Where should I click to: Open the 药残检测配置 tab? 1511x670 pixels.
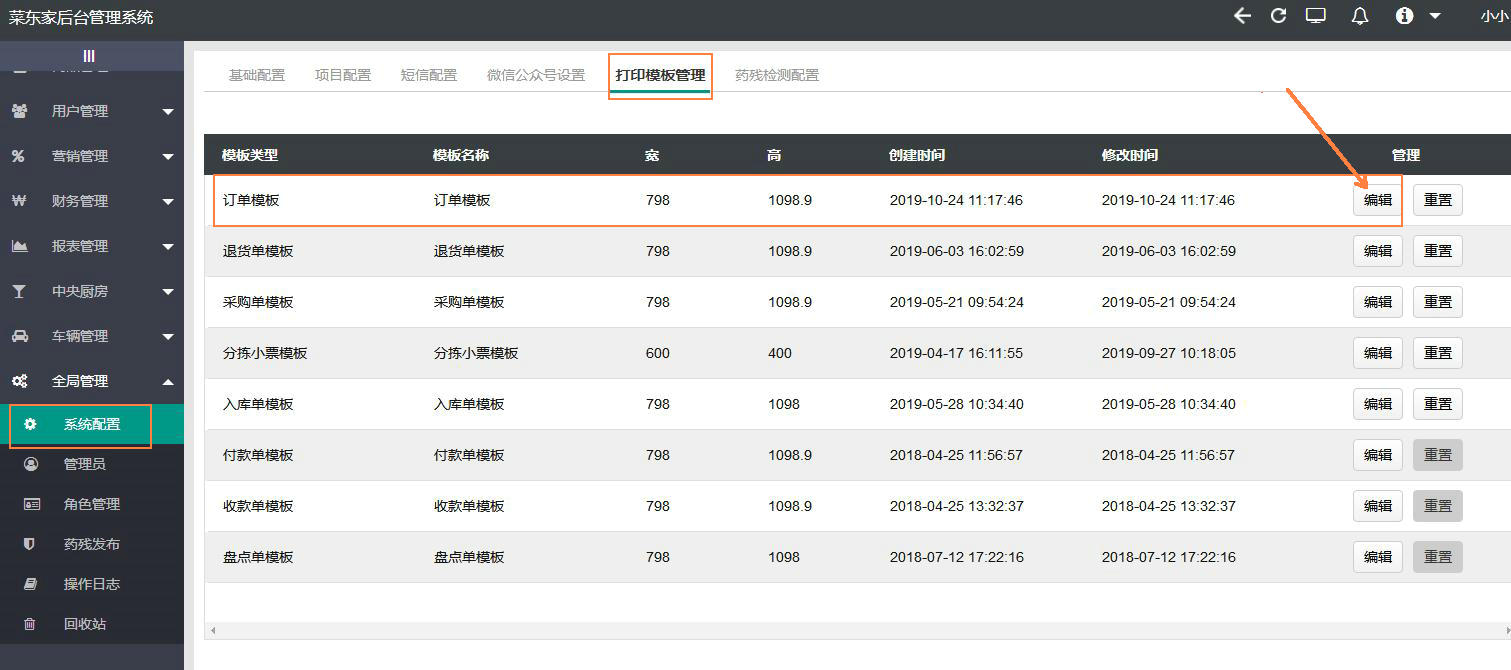777,75
